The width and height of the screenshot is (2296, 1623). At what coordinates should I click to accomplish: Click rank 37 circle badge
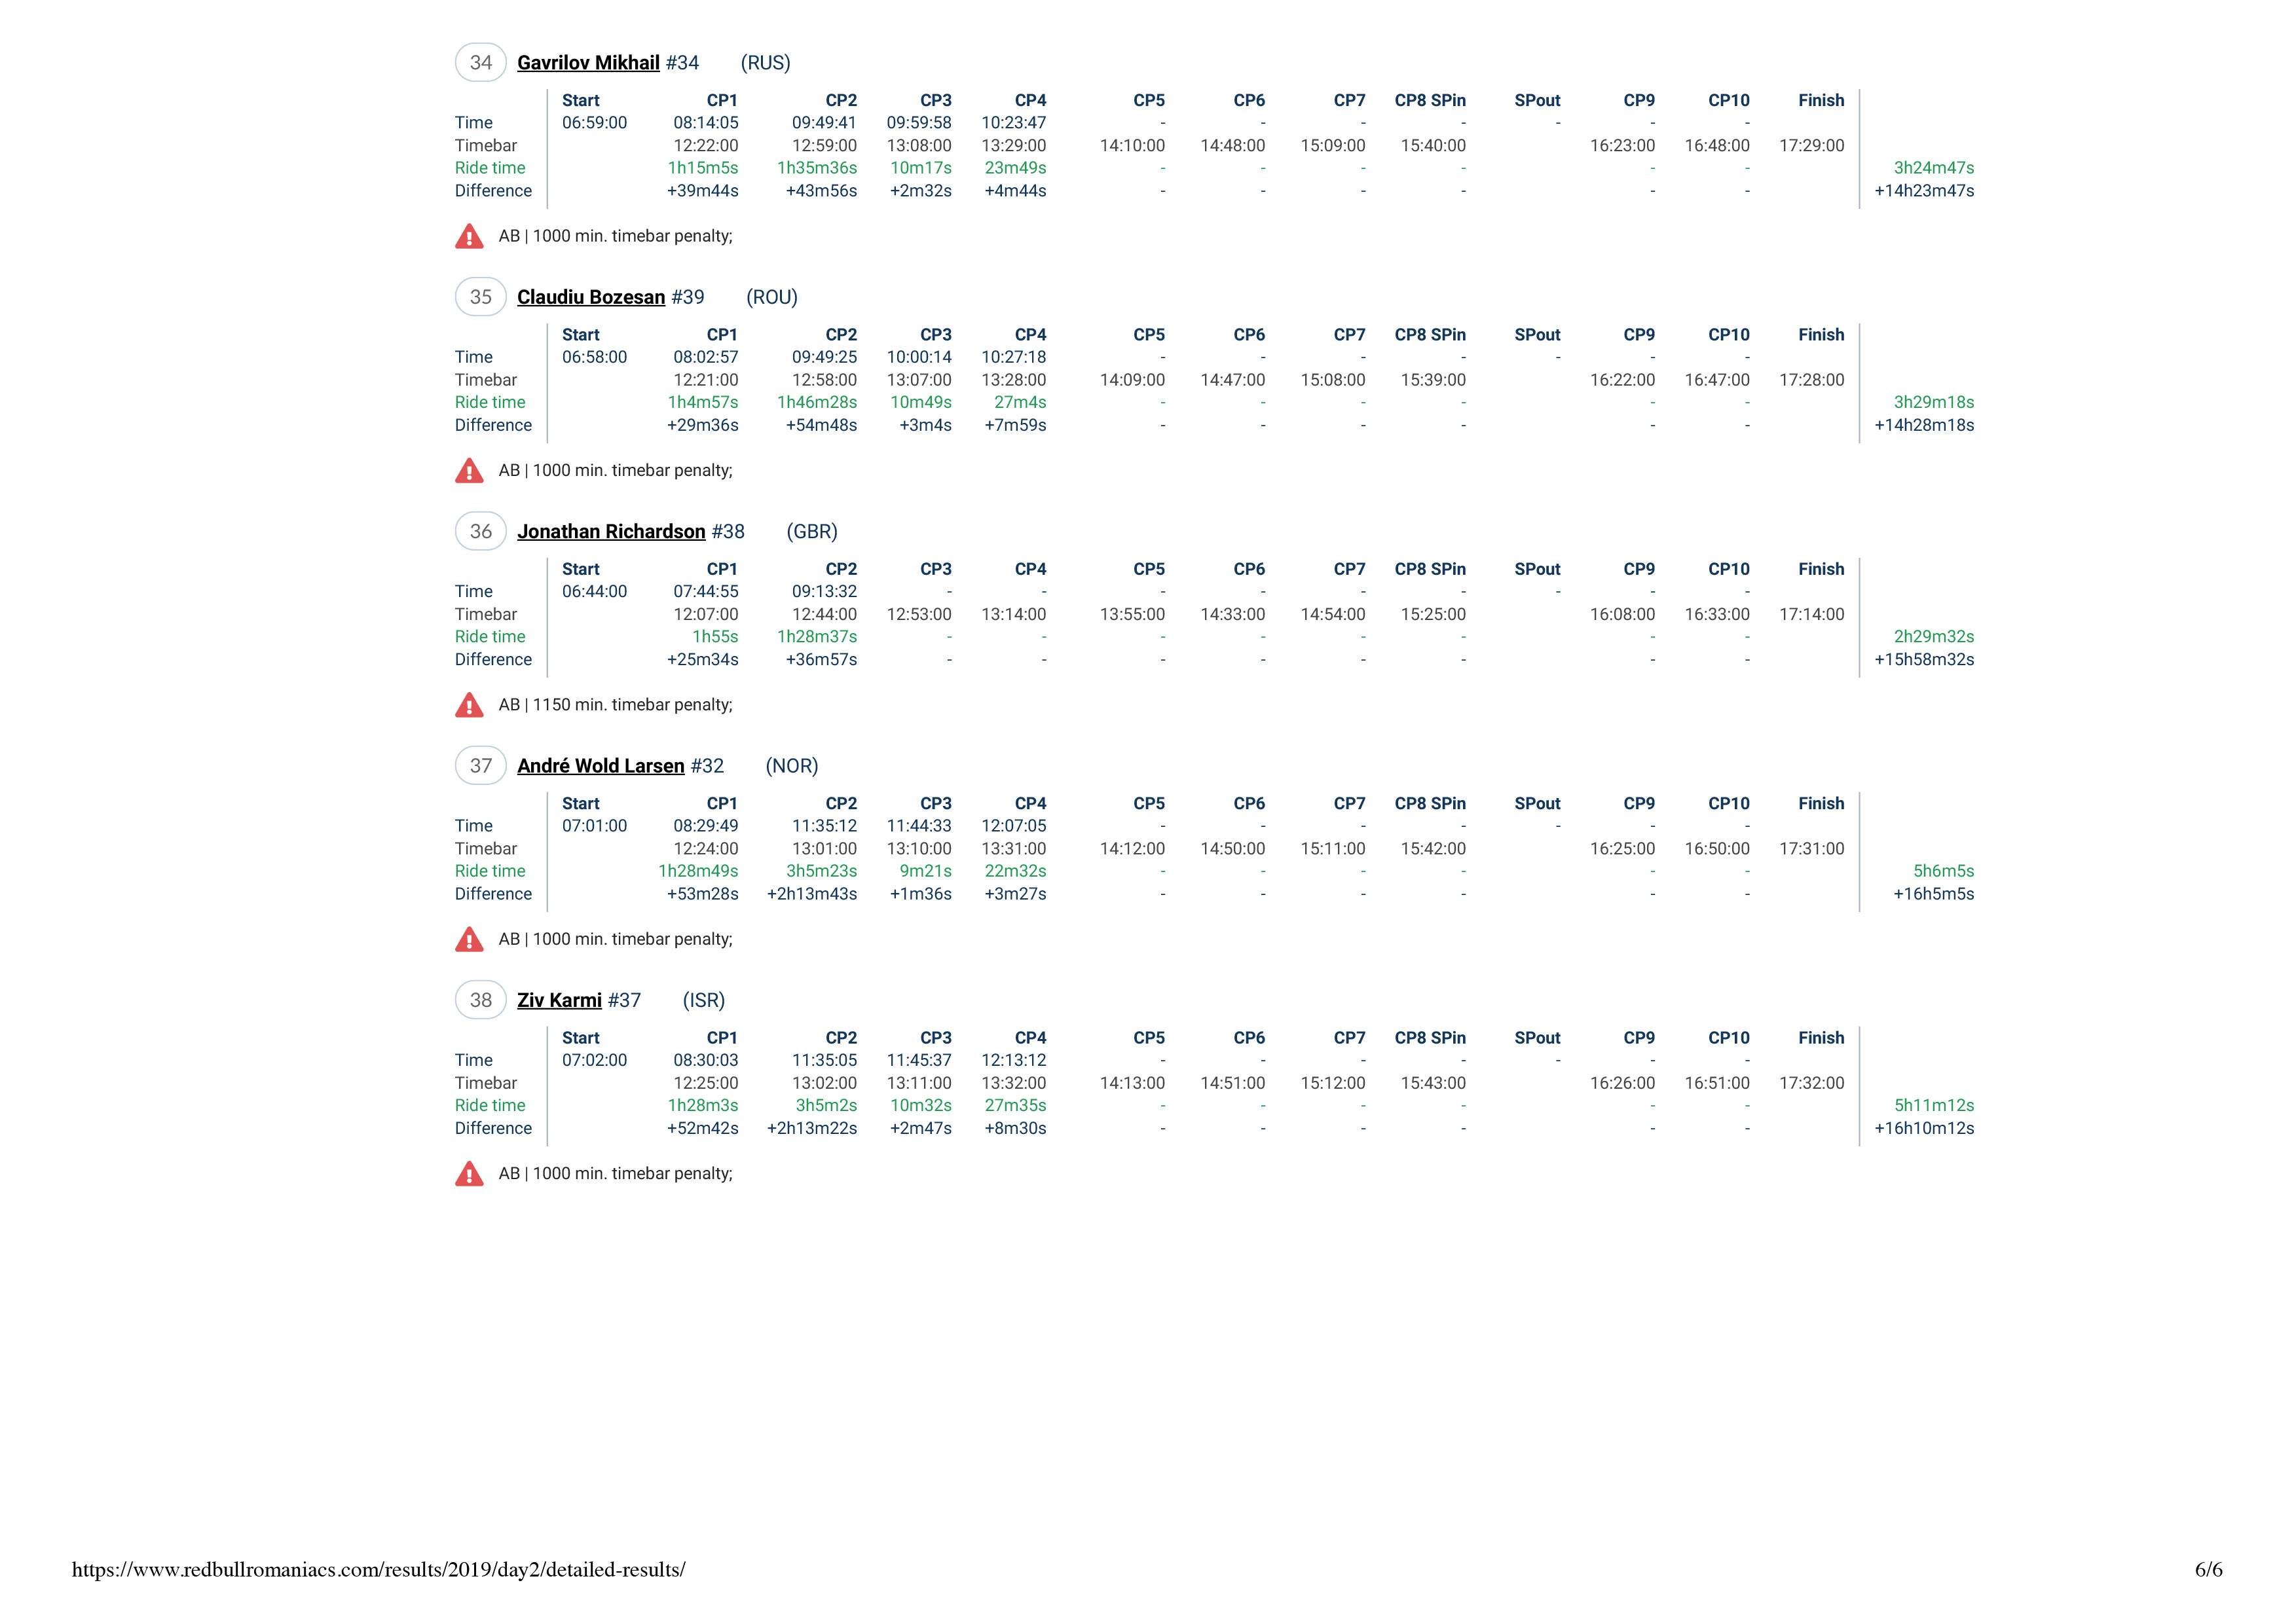tap(481, 766)
